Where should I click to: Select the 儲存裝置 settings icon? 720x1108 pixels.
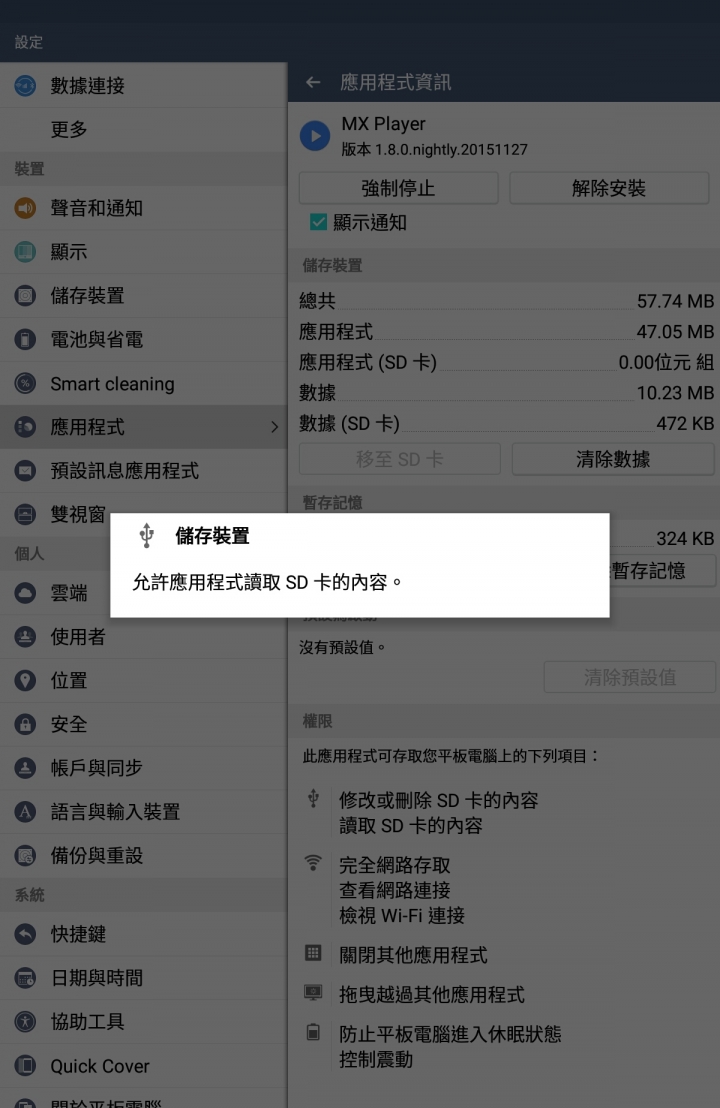coord(25,295)
